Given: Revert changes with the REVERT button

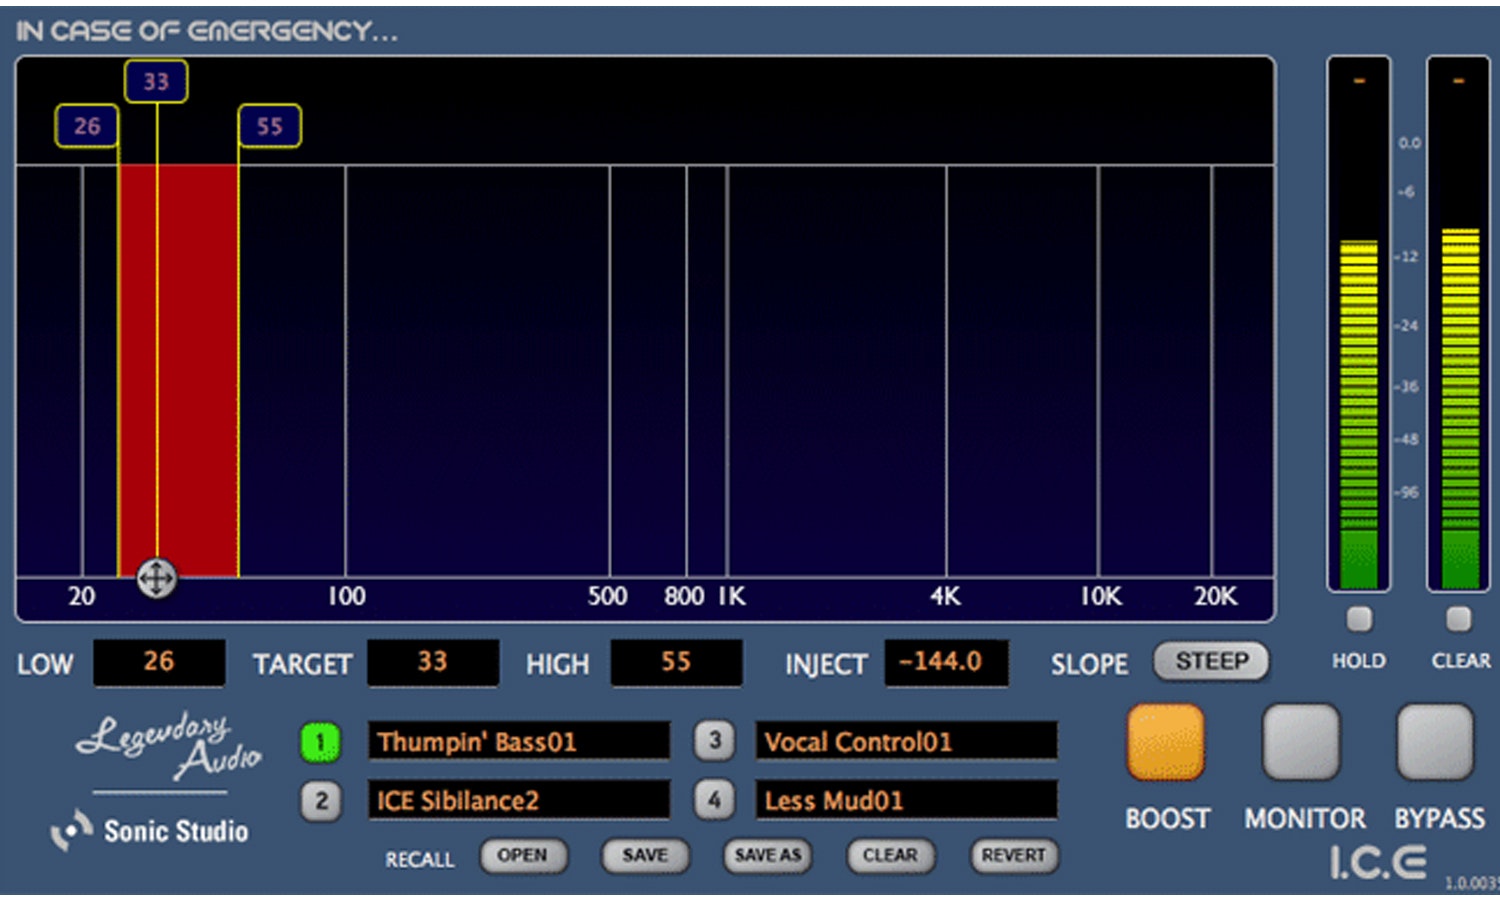Looking at the screenshot, I should [x=1013, y=856].
